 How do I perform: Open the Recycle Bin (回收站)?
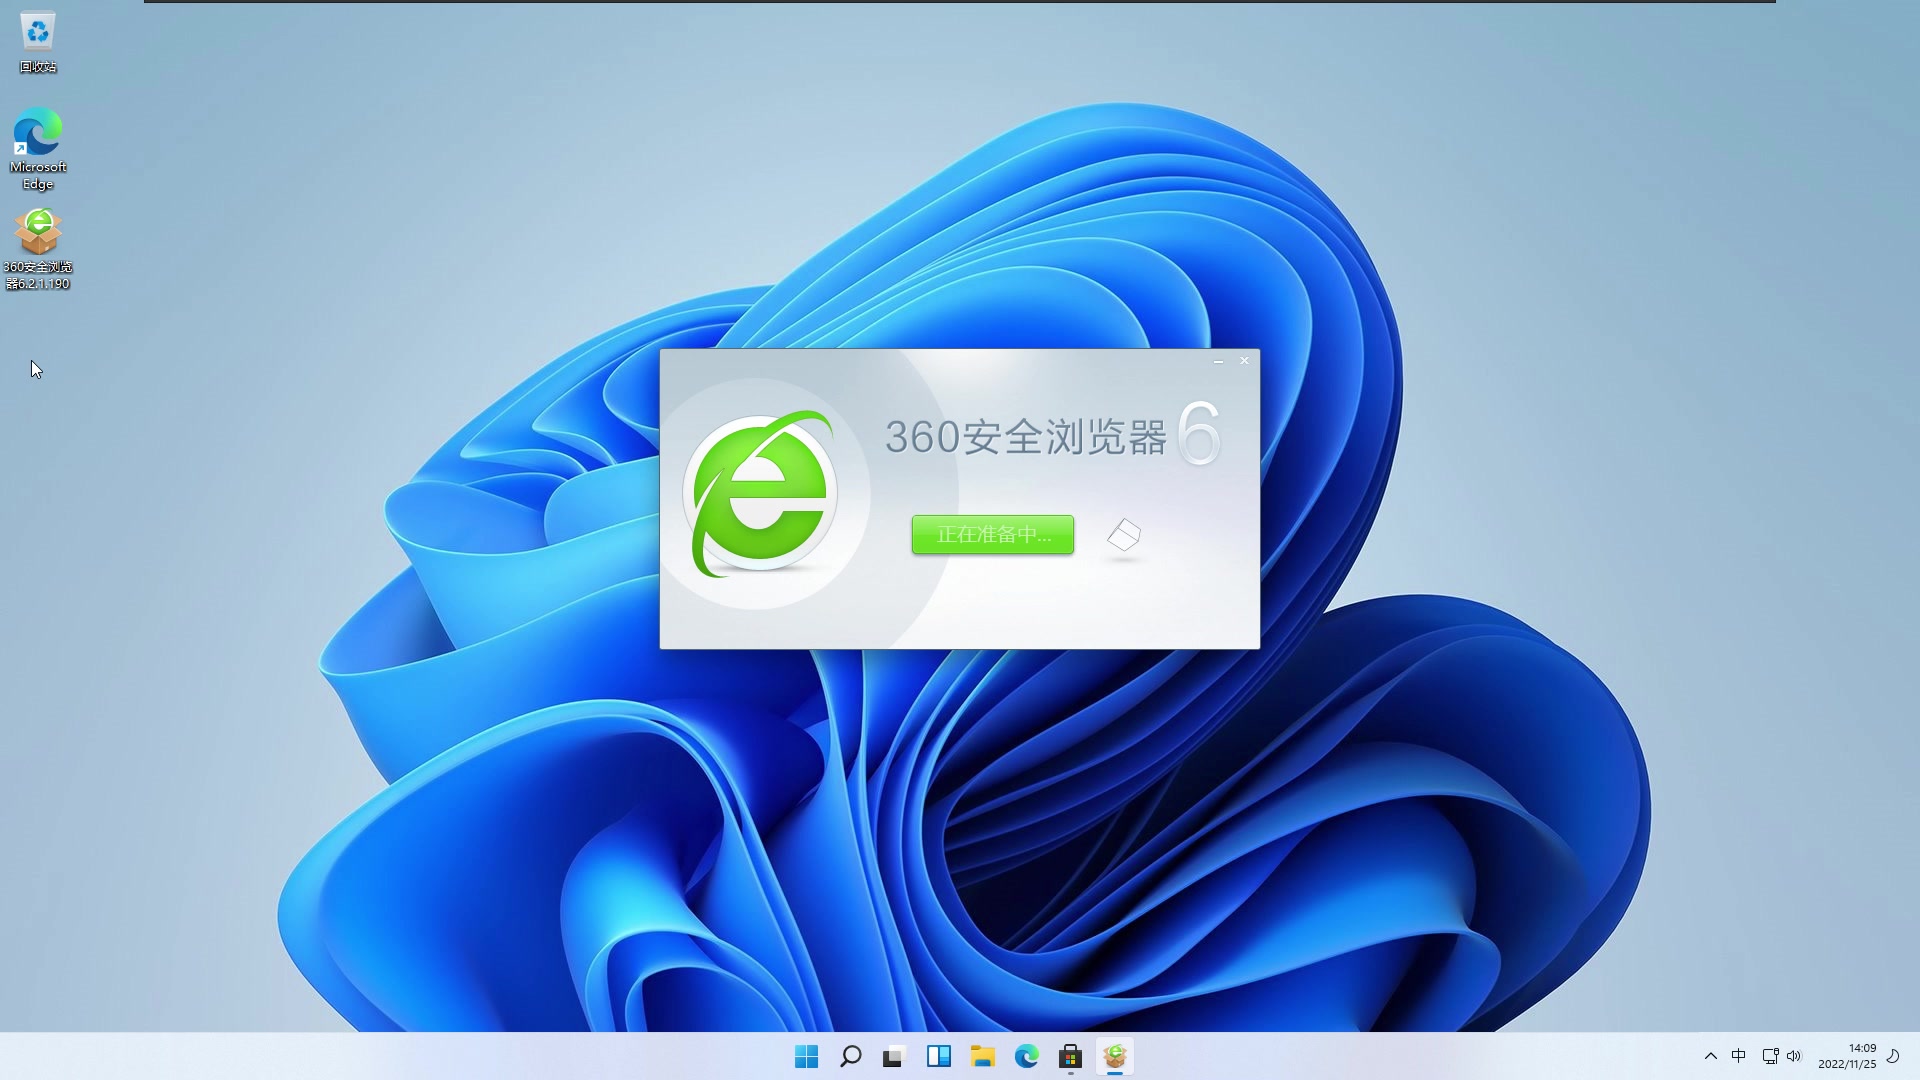point(37,33)
